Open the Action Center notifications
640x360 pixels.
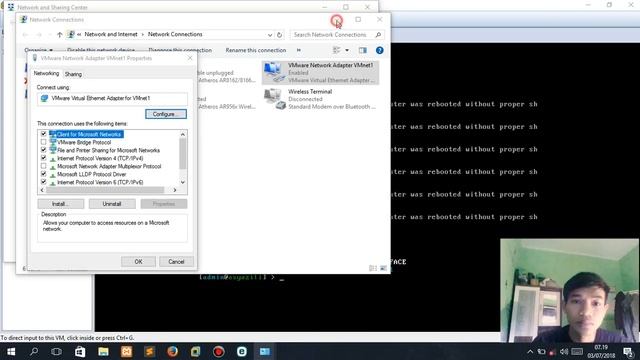[x=628, y=351]
